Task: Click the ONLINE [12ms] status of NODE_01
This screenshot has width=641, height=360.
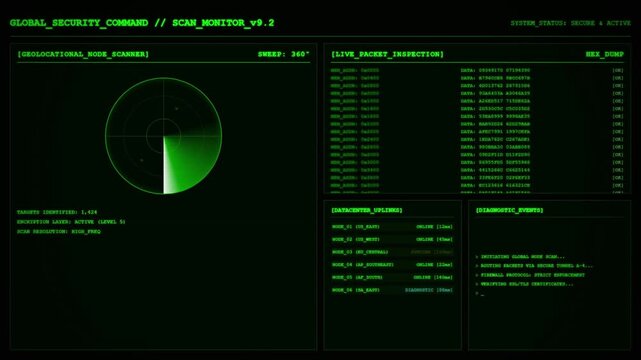Action: (434, 226)
